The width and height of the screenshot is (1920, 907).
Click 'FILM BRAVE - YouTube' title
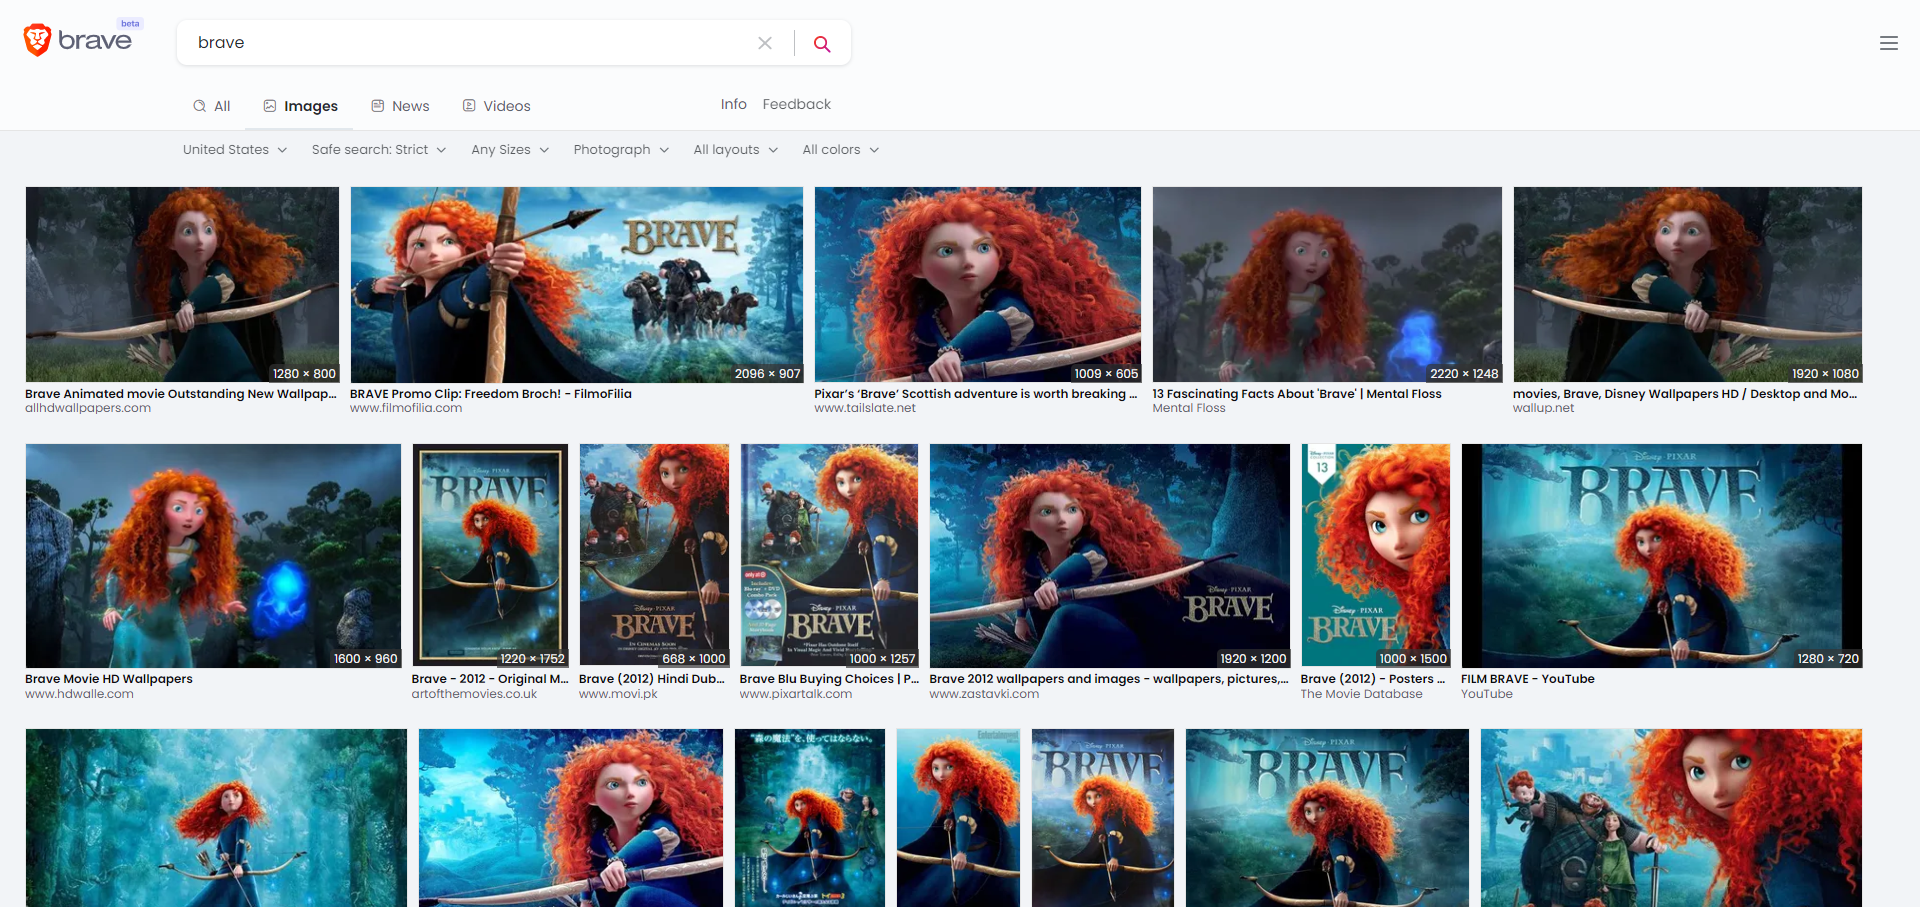click(x=1528, y=679)
